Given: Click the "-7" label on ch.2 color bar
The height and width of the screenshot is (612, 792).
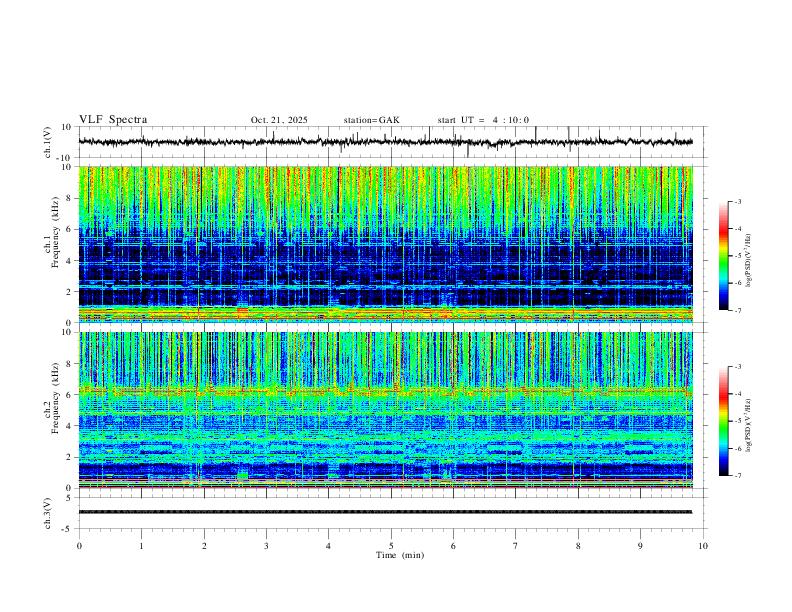Looking at the screenshot, I should pyautogui.click(x=738, y=476).
